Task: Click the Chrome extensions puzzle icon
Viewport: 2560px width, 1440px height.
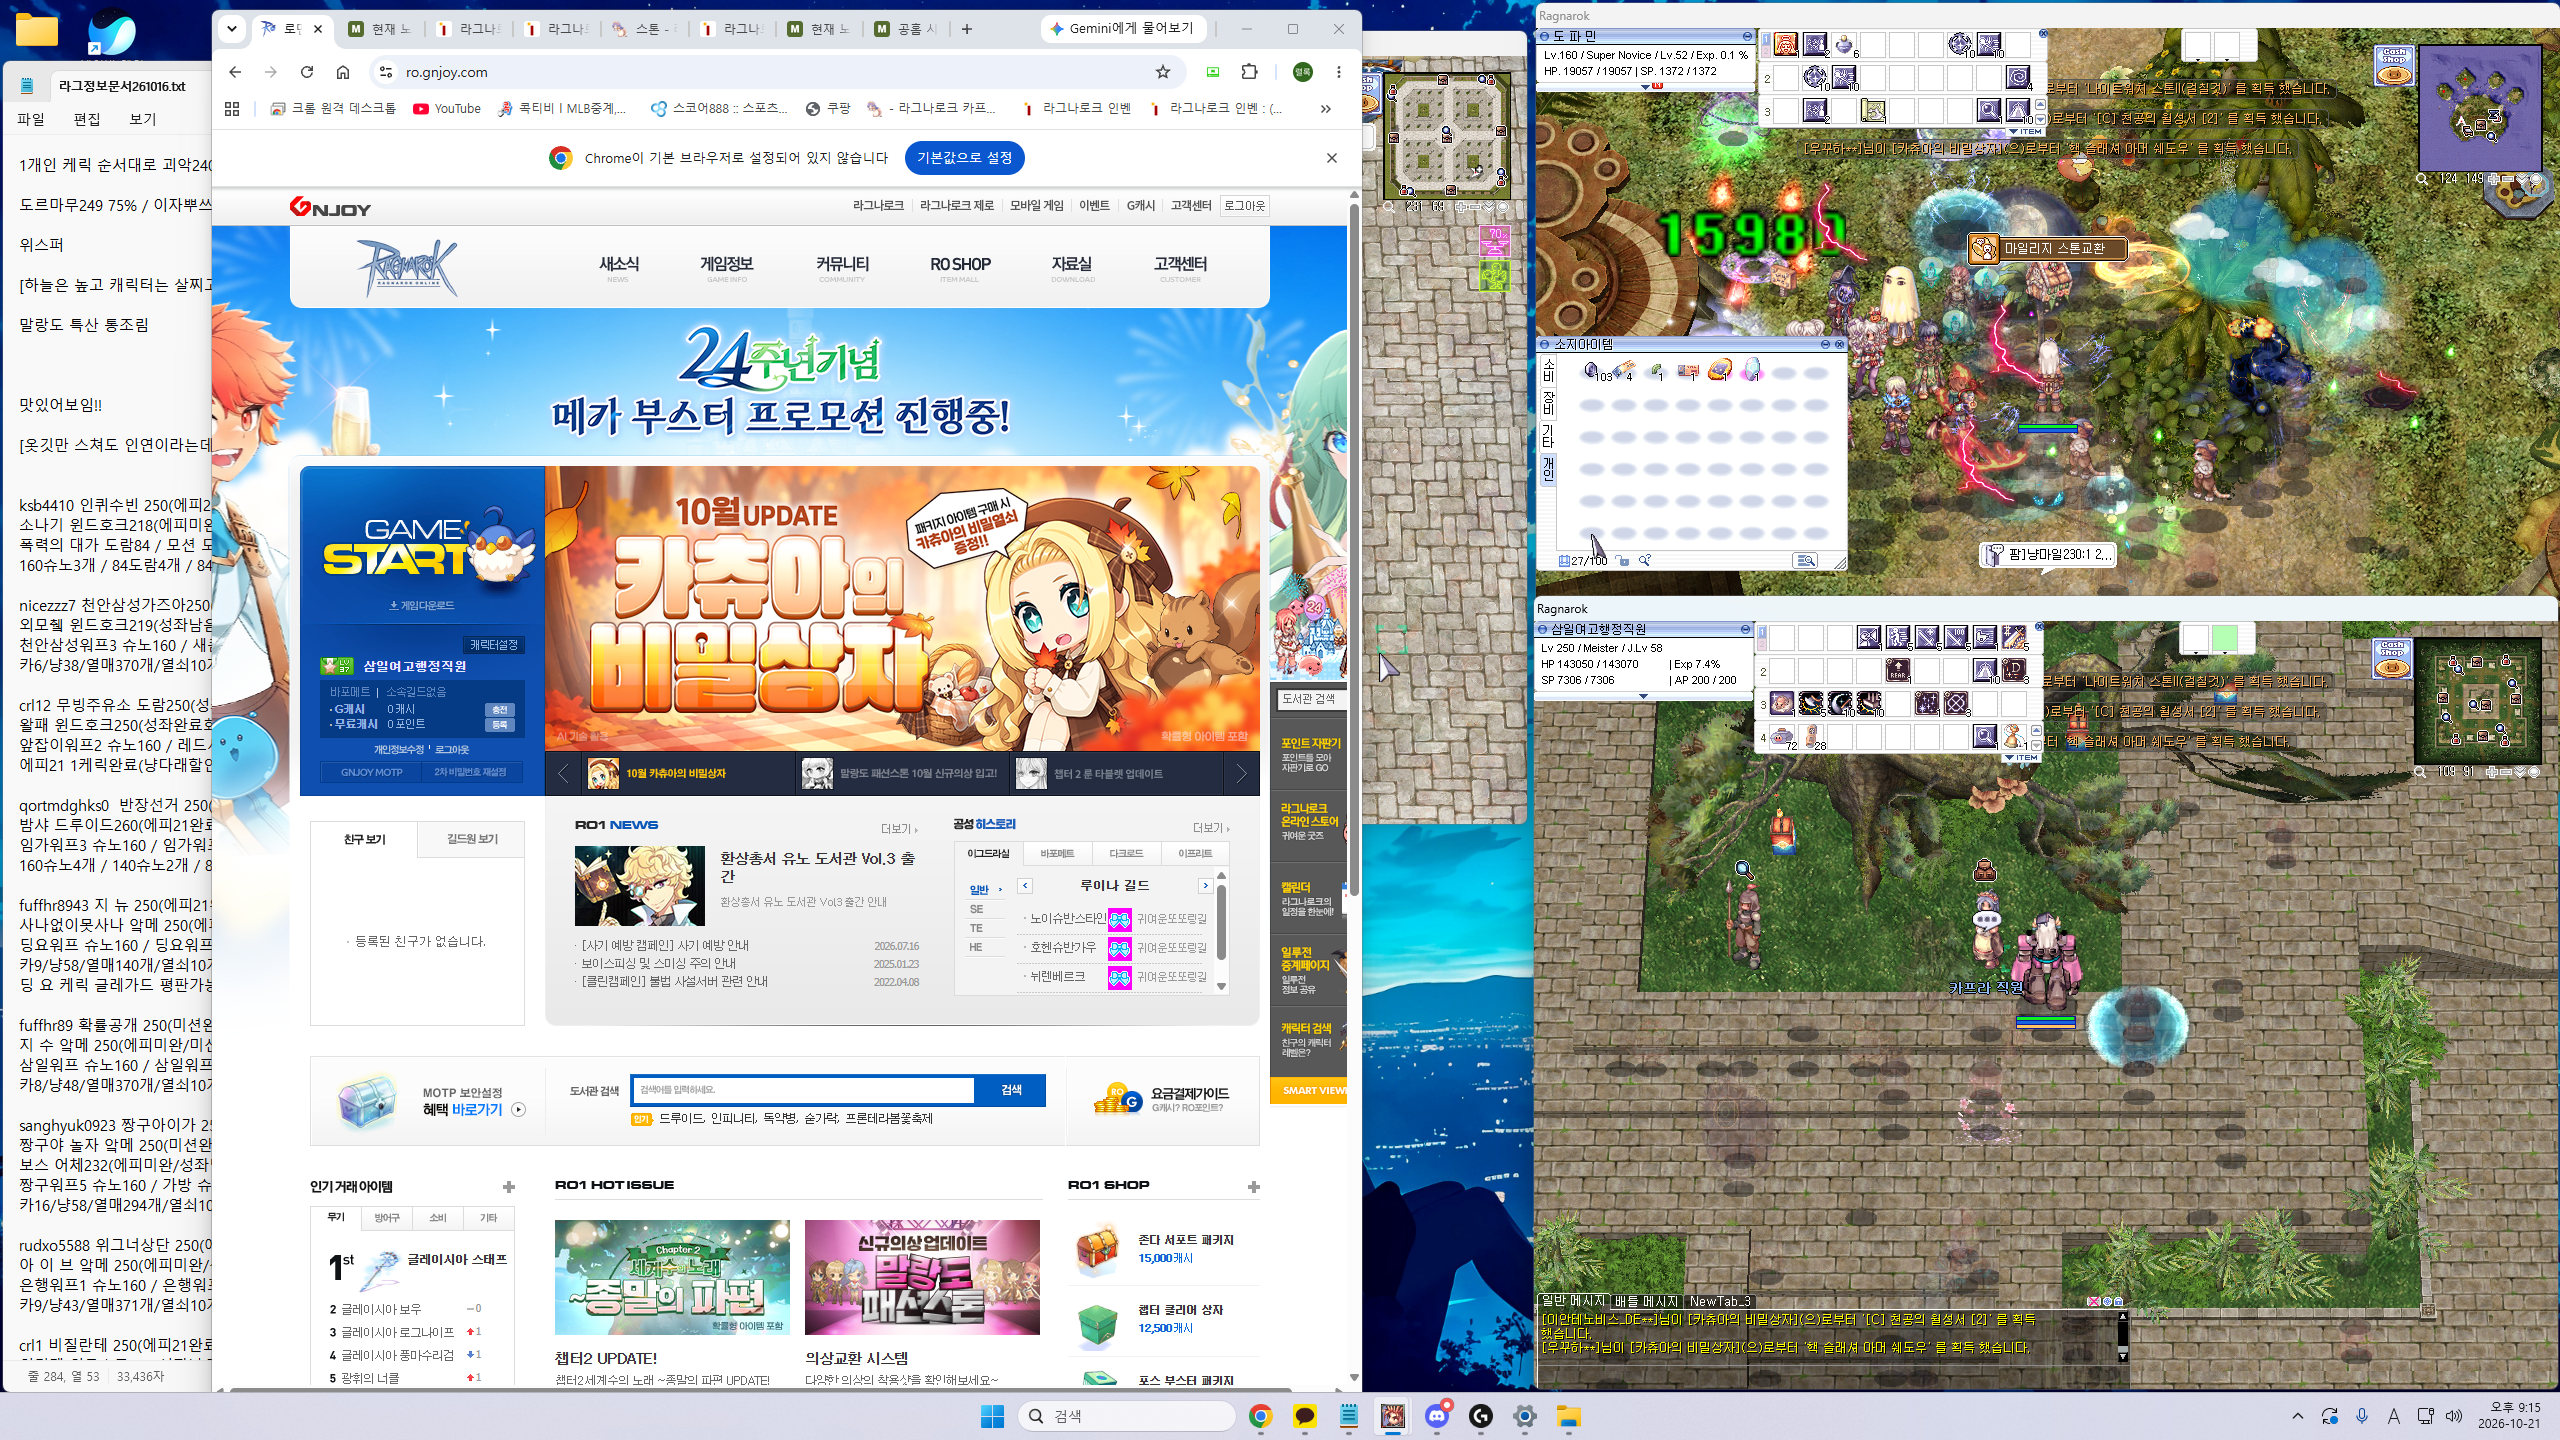Action: coord(1250,72)
